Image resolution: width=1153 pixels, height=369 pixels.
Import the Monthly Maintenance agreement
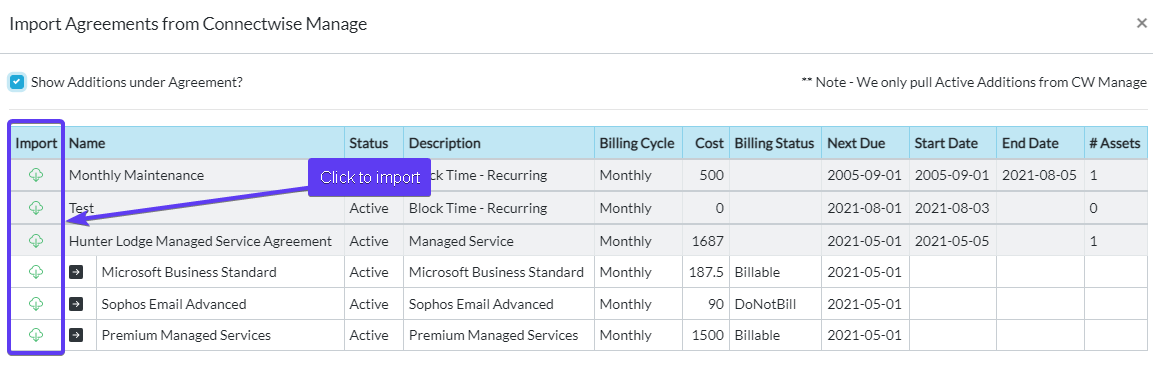(x=36, y=175)
